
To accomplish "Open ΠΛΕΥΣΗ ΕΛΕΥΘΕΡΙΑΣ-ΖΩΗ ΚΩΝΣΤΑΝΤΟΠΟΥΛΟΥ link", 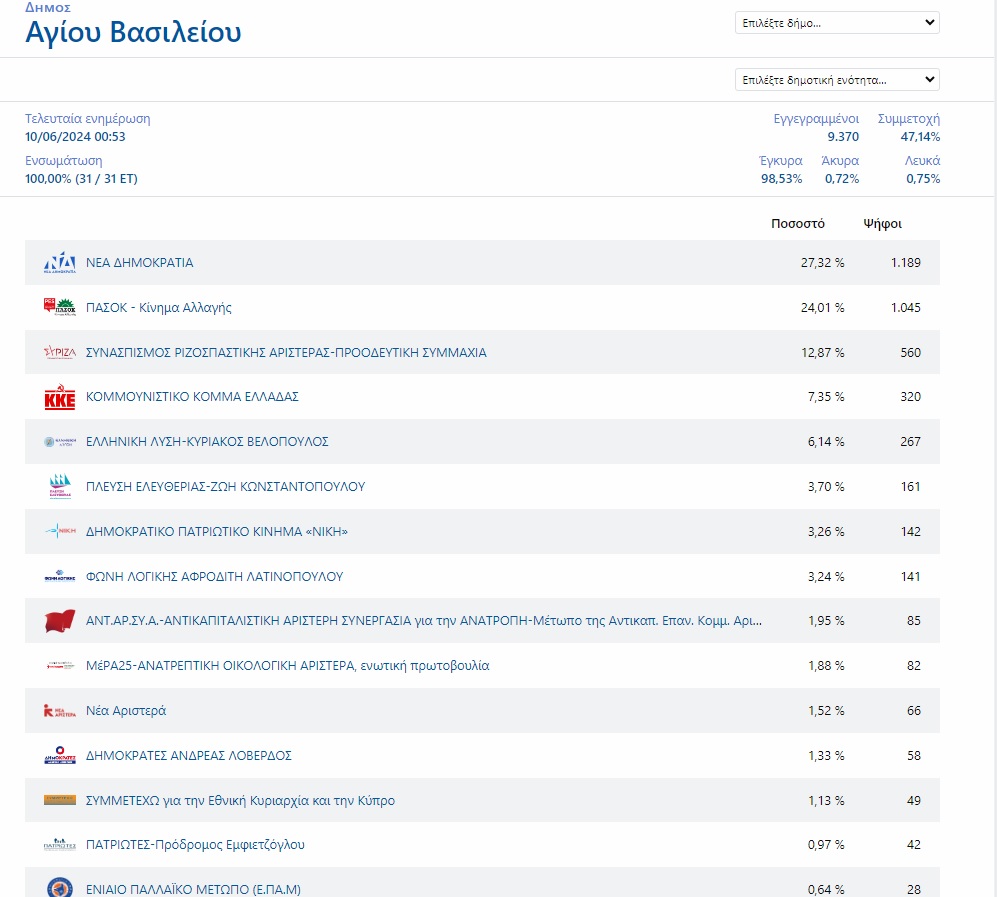I will pos(225,486).
